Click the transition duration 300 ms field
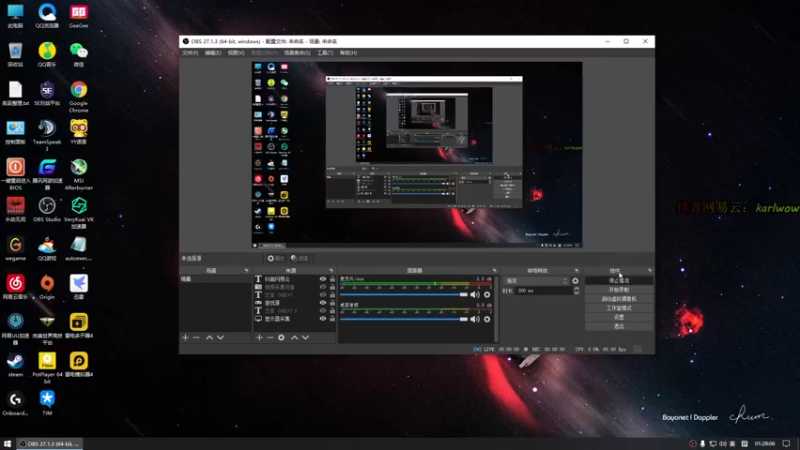This screenshot has width=800, height=450. point(543,290)
